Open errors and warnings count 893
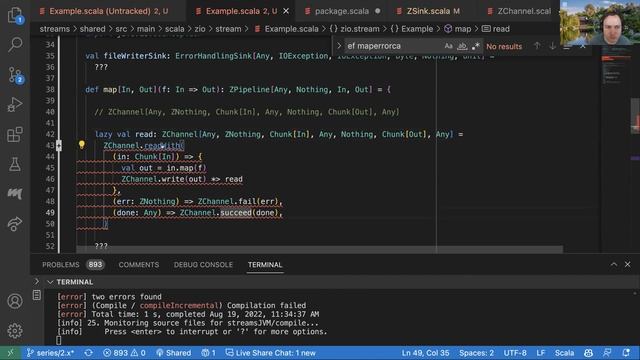 124,353
